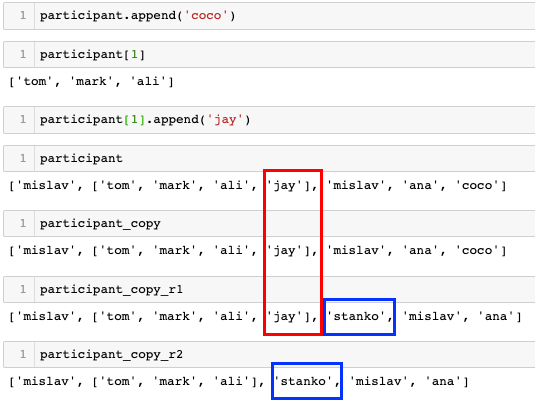535x402 pixels.
Task: Select the cell containing only participant
Action: click(x=269, y=158)
